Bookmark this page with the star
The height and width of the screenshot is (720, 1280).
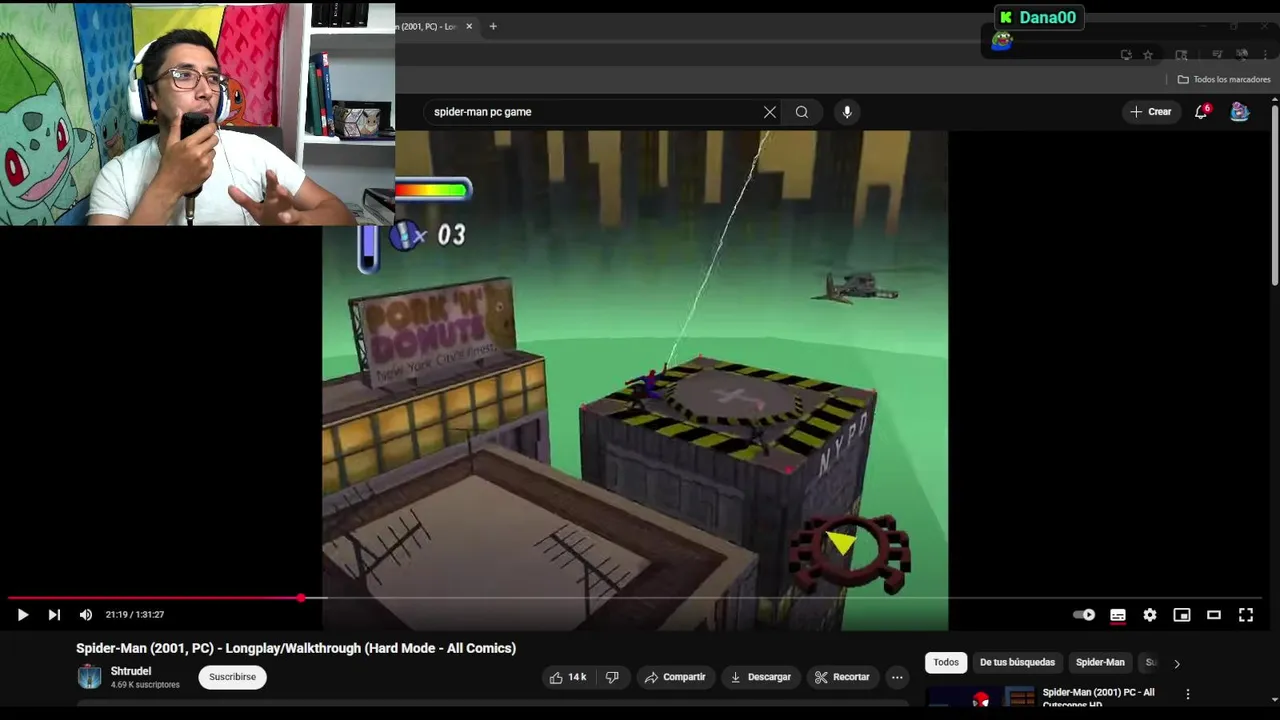[1148, 54]
